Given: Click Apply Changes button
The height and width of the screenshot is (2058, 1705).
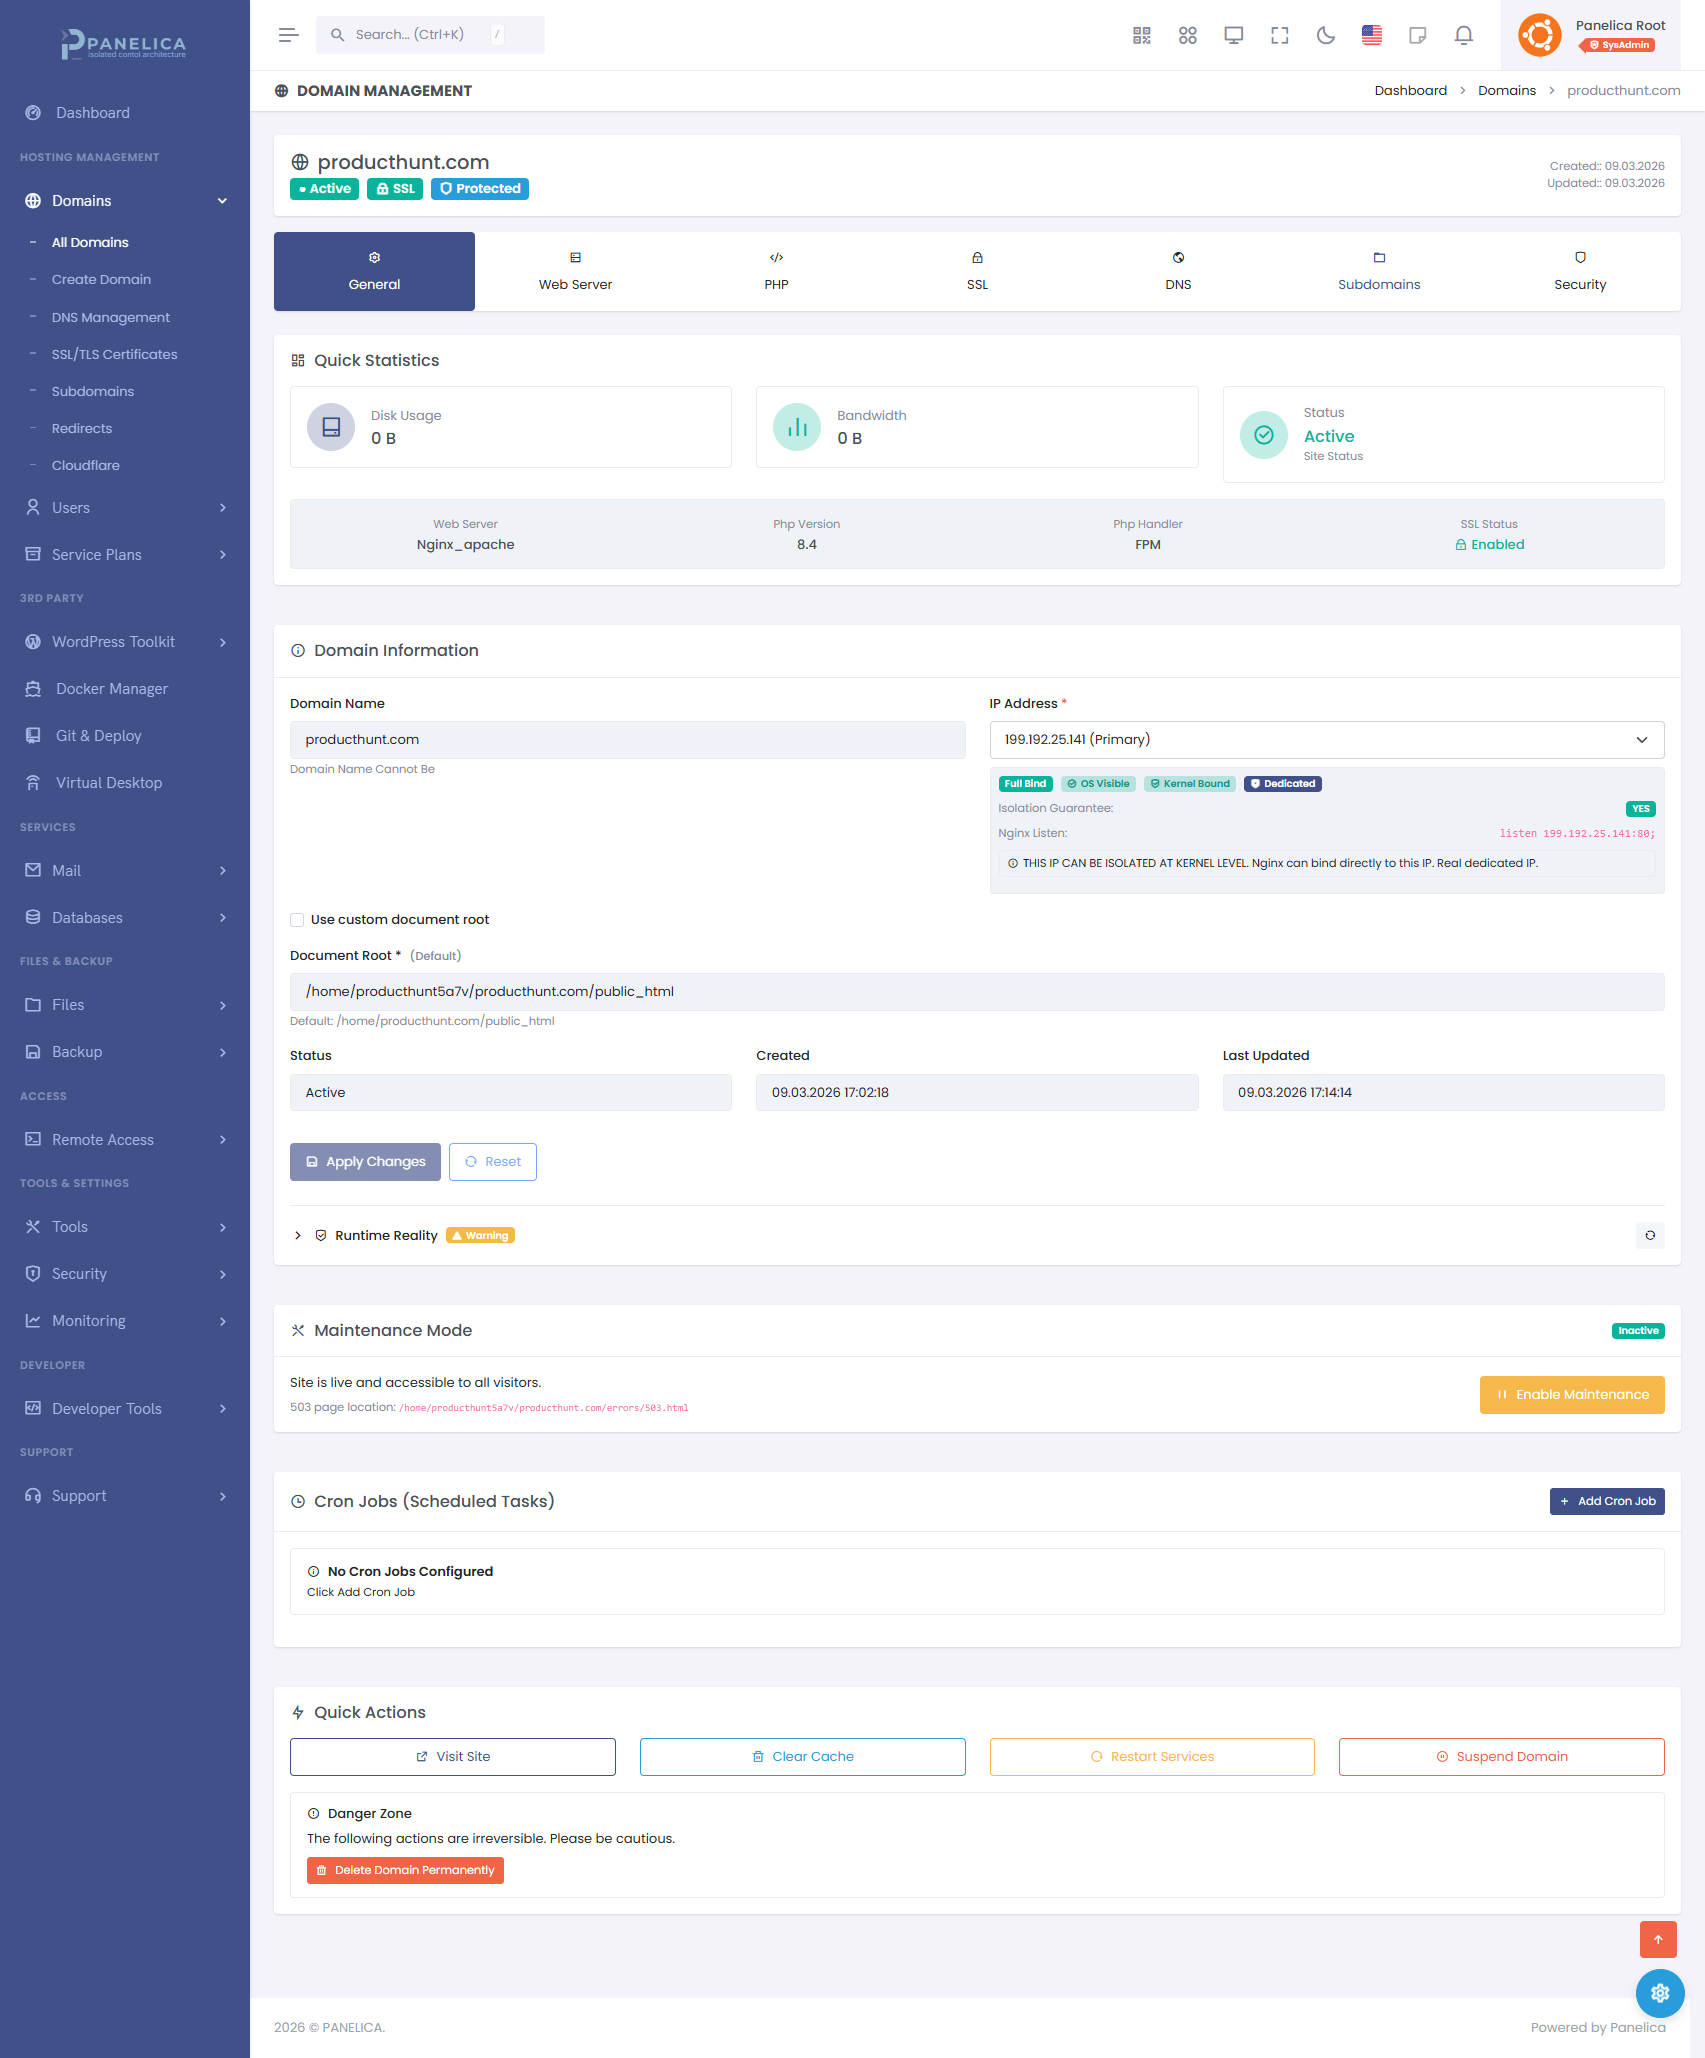Looking at the screenshot, I should click(365, 1161).
